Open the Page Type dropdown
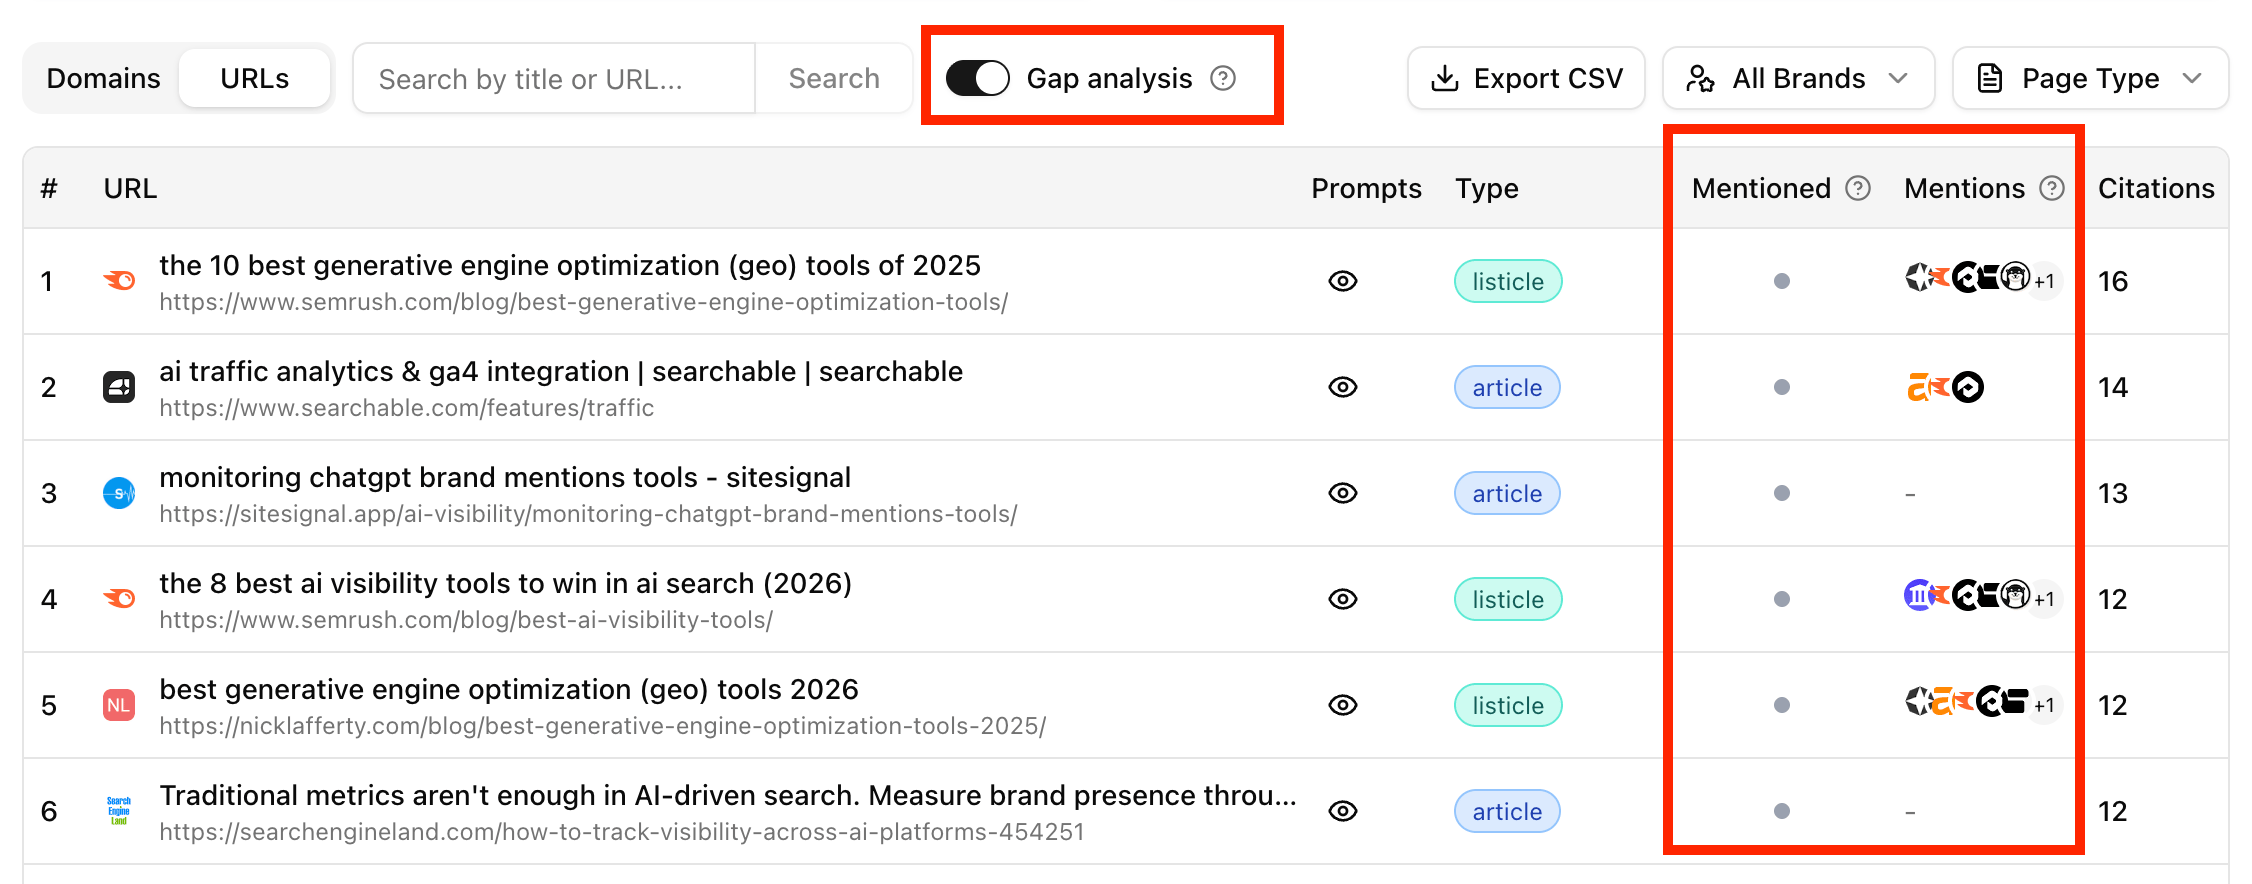Screen dimensions: 2252x884 (x=2090, y=78)
